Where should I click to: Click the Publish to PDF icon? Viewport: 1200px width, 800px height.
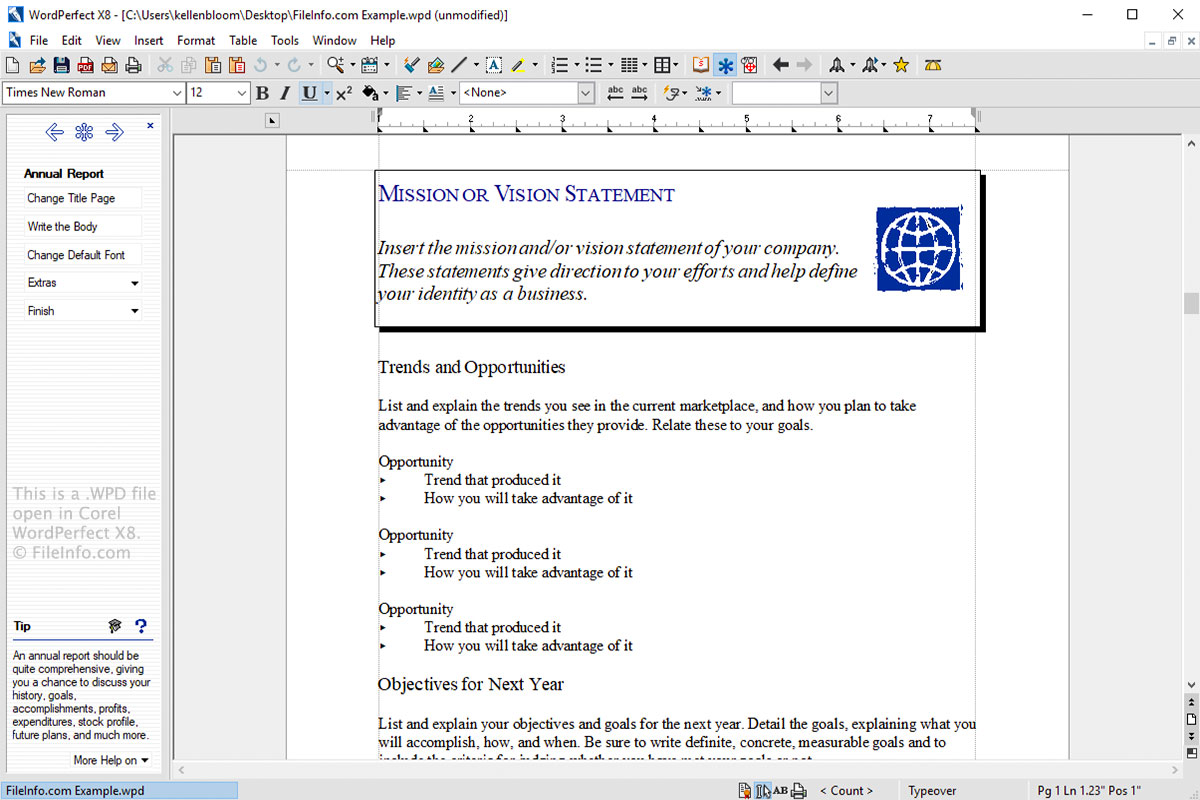tap(85, 66)
